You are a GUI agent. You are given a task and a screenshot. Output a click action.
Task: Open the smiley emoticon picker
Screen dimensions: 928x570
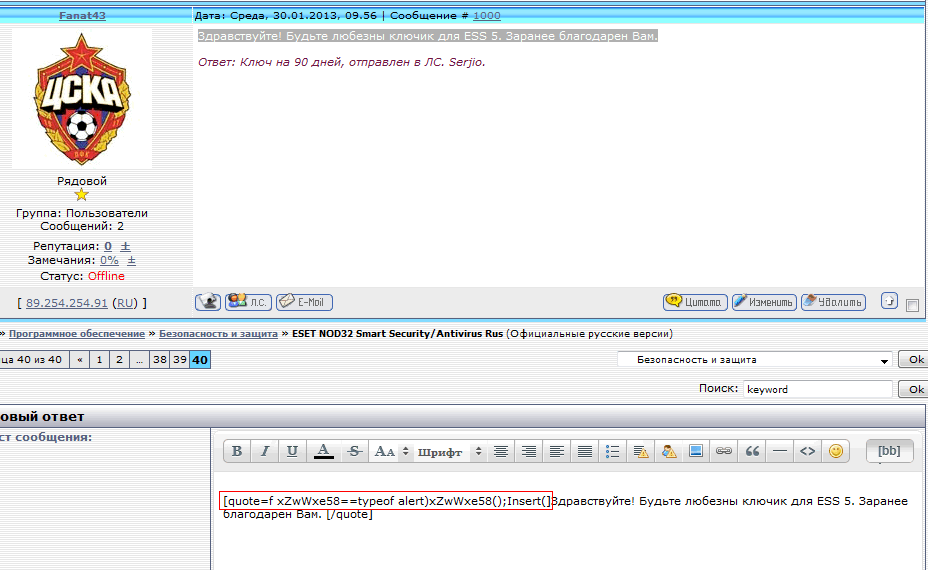[836, 451]
